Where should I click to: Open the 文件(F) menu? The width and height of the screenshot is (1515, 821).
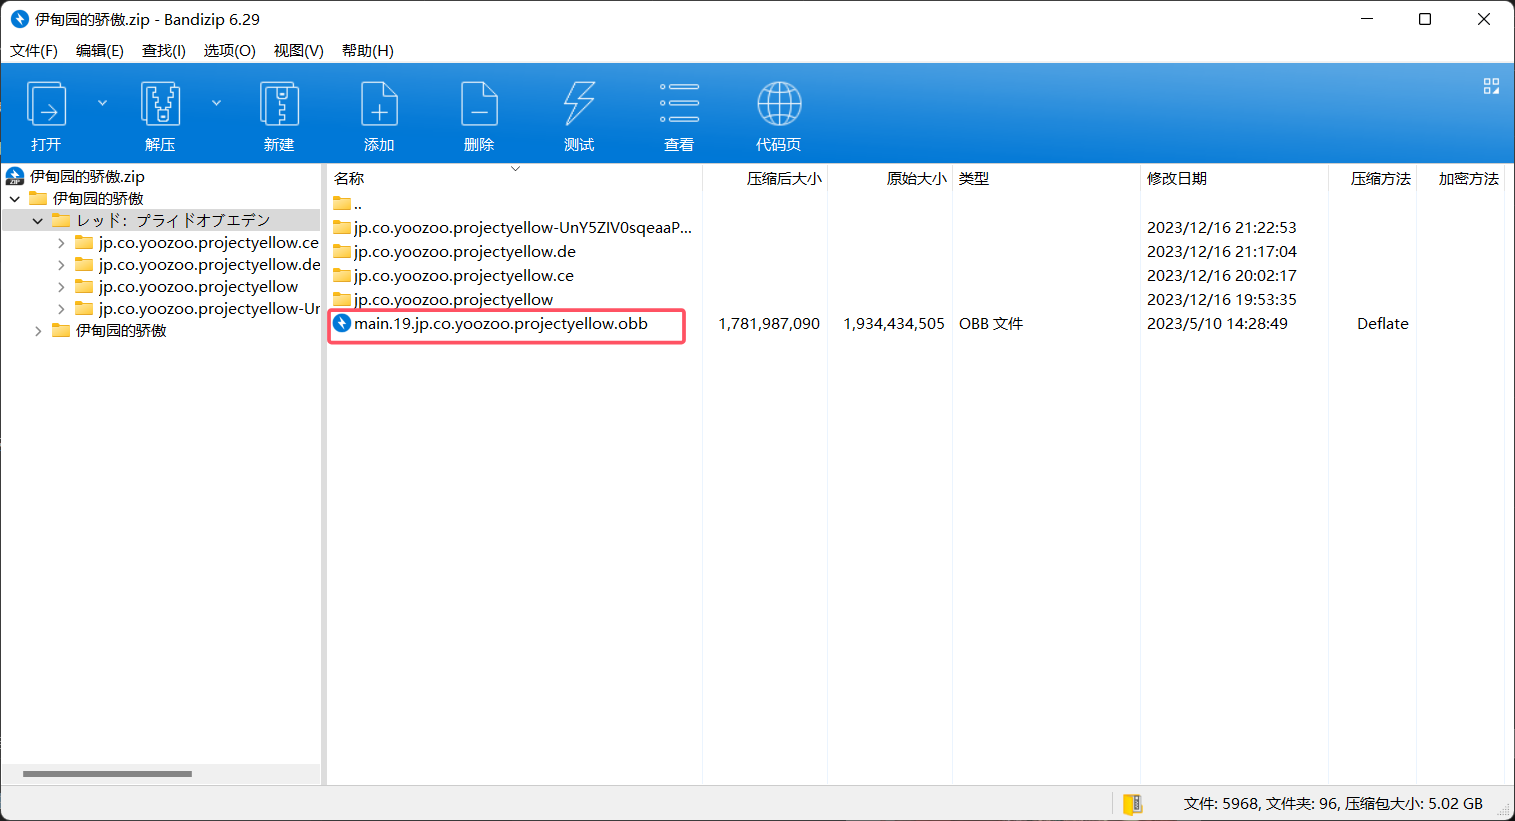(x=34, y=51)
